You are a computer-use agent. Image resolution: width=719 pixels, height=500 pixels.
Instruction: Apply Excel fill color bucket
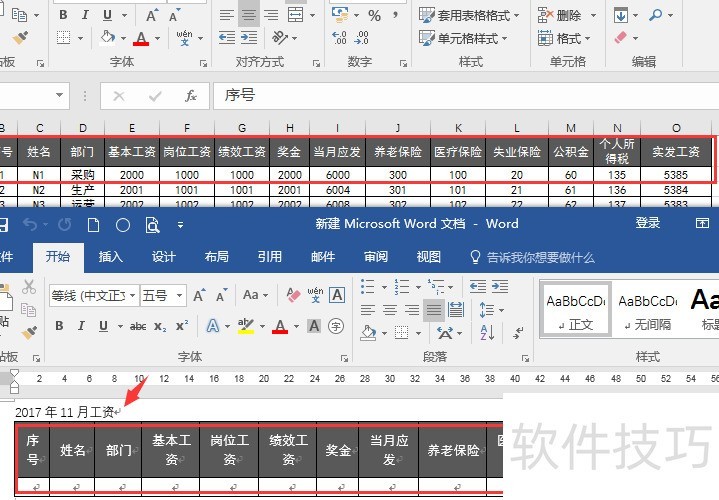[x=107, y=37]
